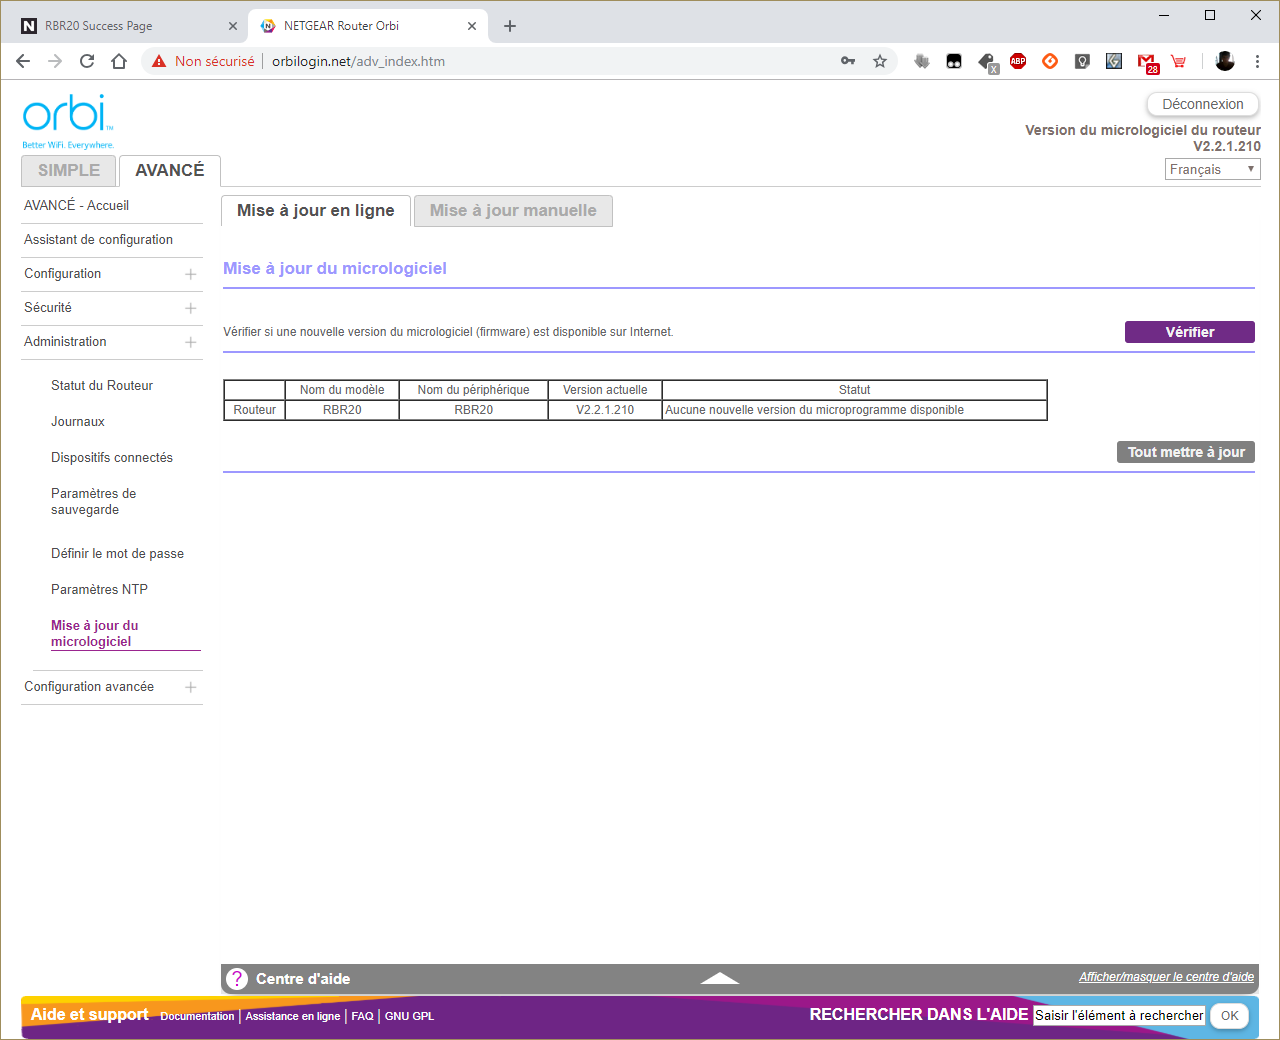Expand the Configuration menu plus sign
The width and height of the screenshot is (1280, 1040).
[x=190, y=274]
